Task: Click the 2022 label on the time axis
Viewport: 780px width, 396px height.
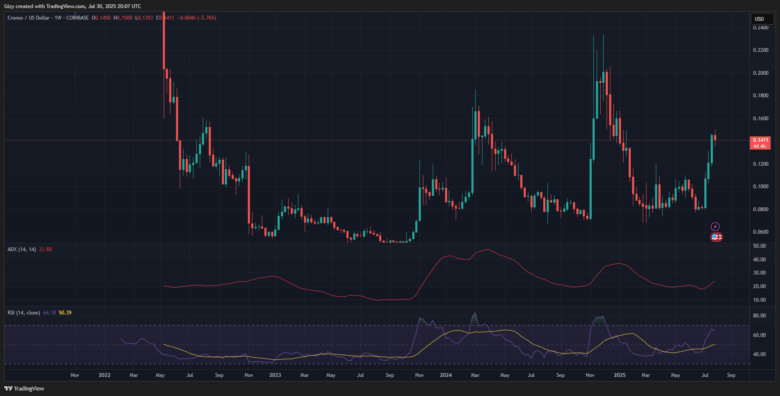Action: coord(105,374)
